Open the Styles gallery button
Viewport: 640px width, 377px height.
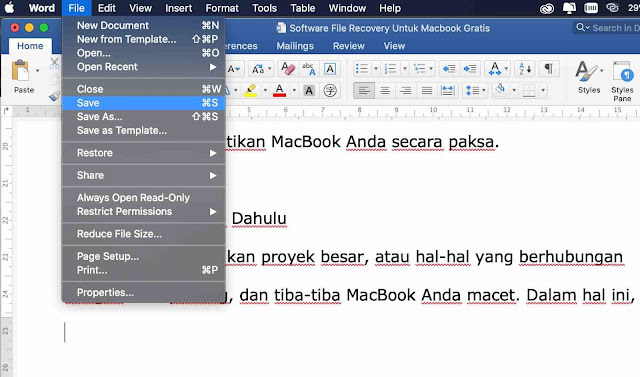coord(589,78)
